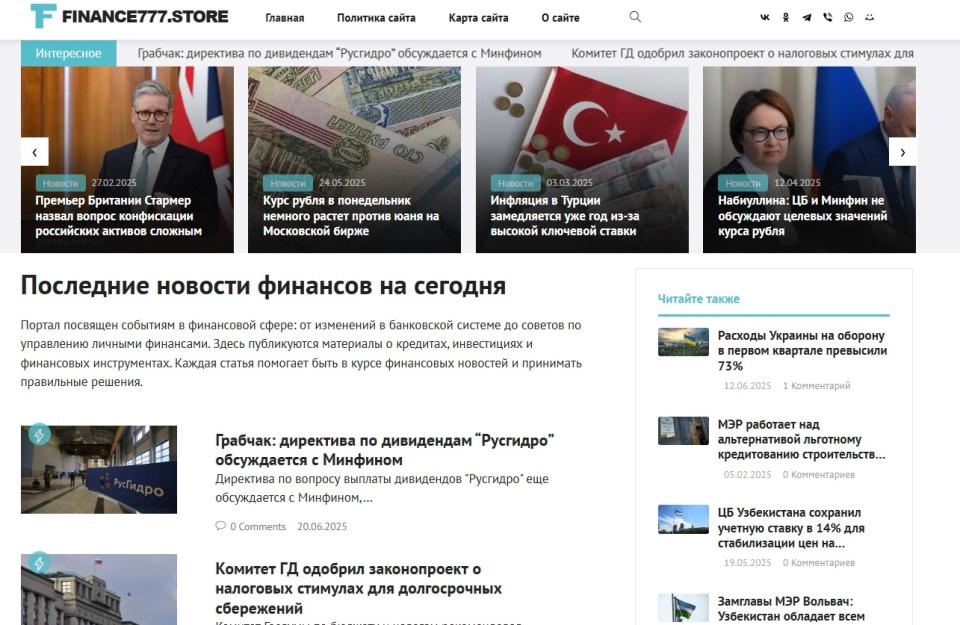Image resolution: width=960 pixels, height=625 pixels.
Task: Open the Стармер article slide title
Action: pos(119,215)
